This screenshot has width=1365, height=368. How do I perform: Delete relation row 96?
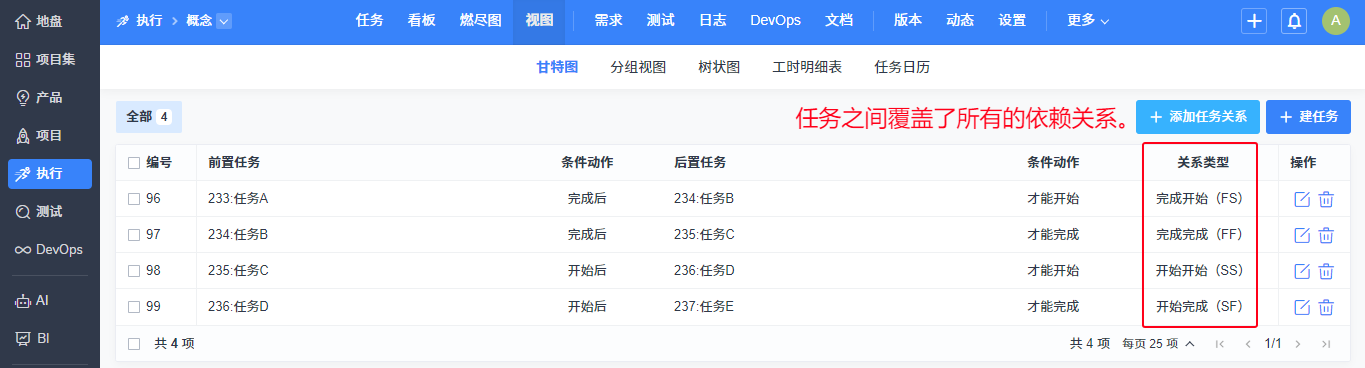[x=1326, y=199]
